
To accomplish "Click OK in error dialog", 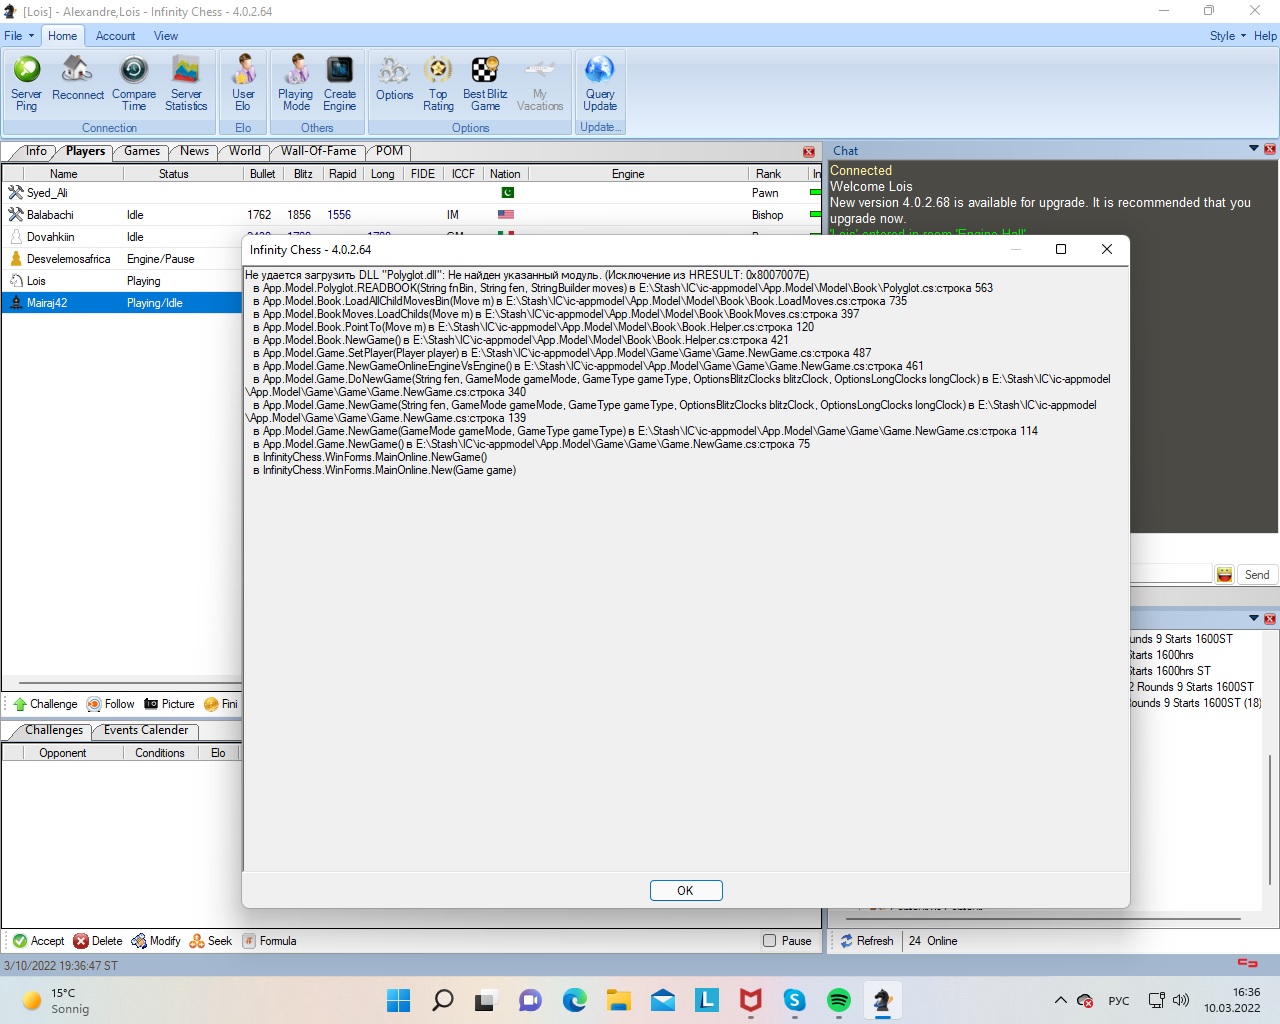I will [x=686, y=890].
